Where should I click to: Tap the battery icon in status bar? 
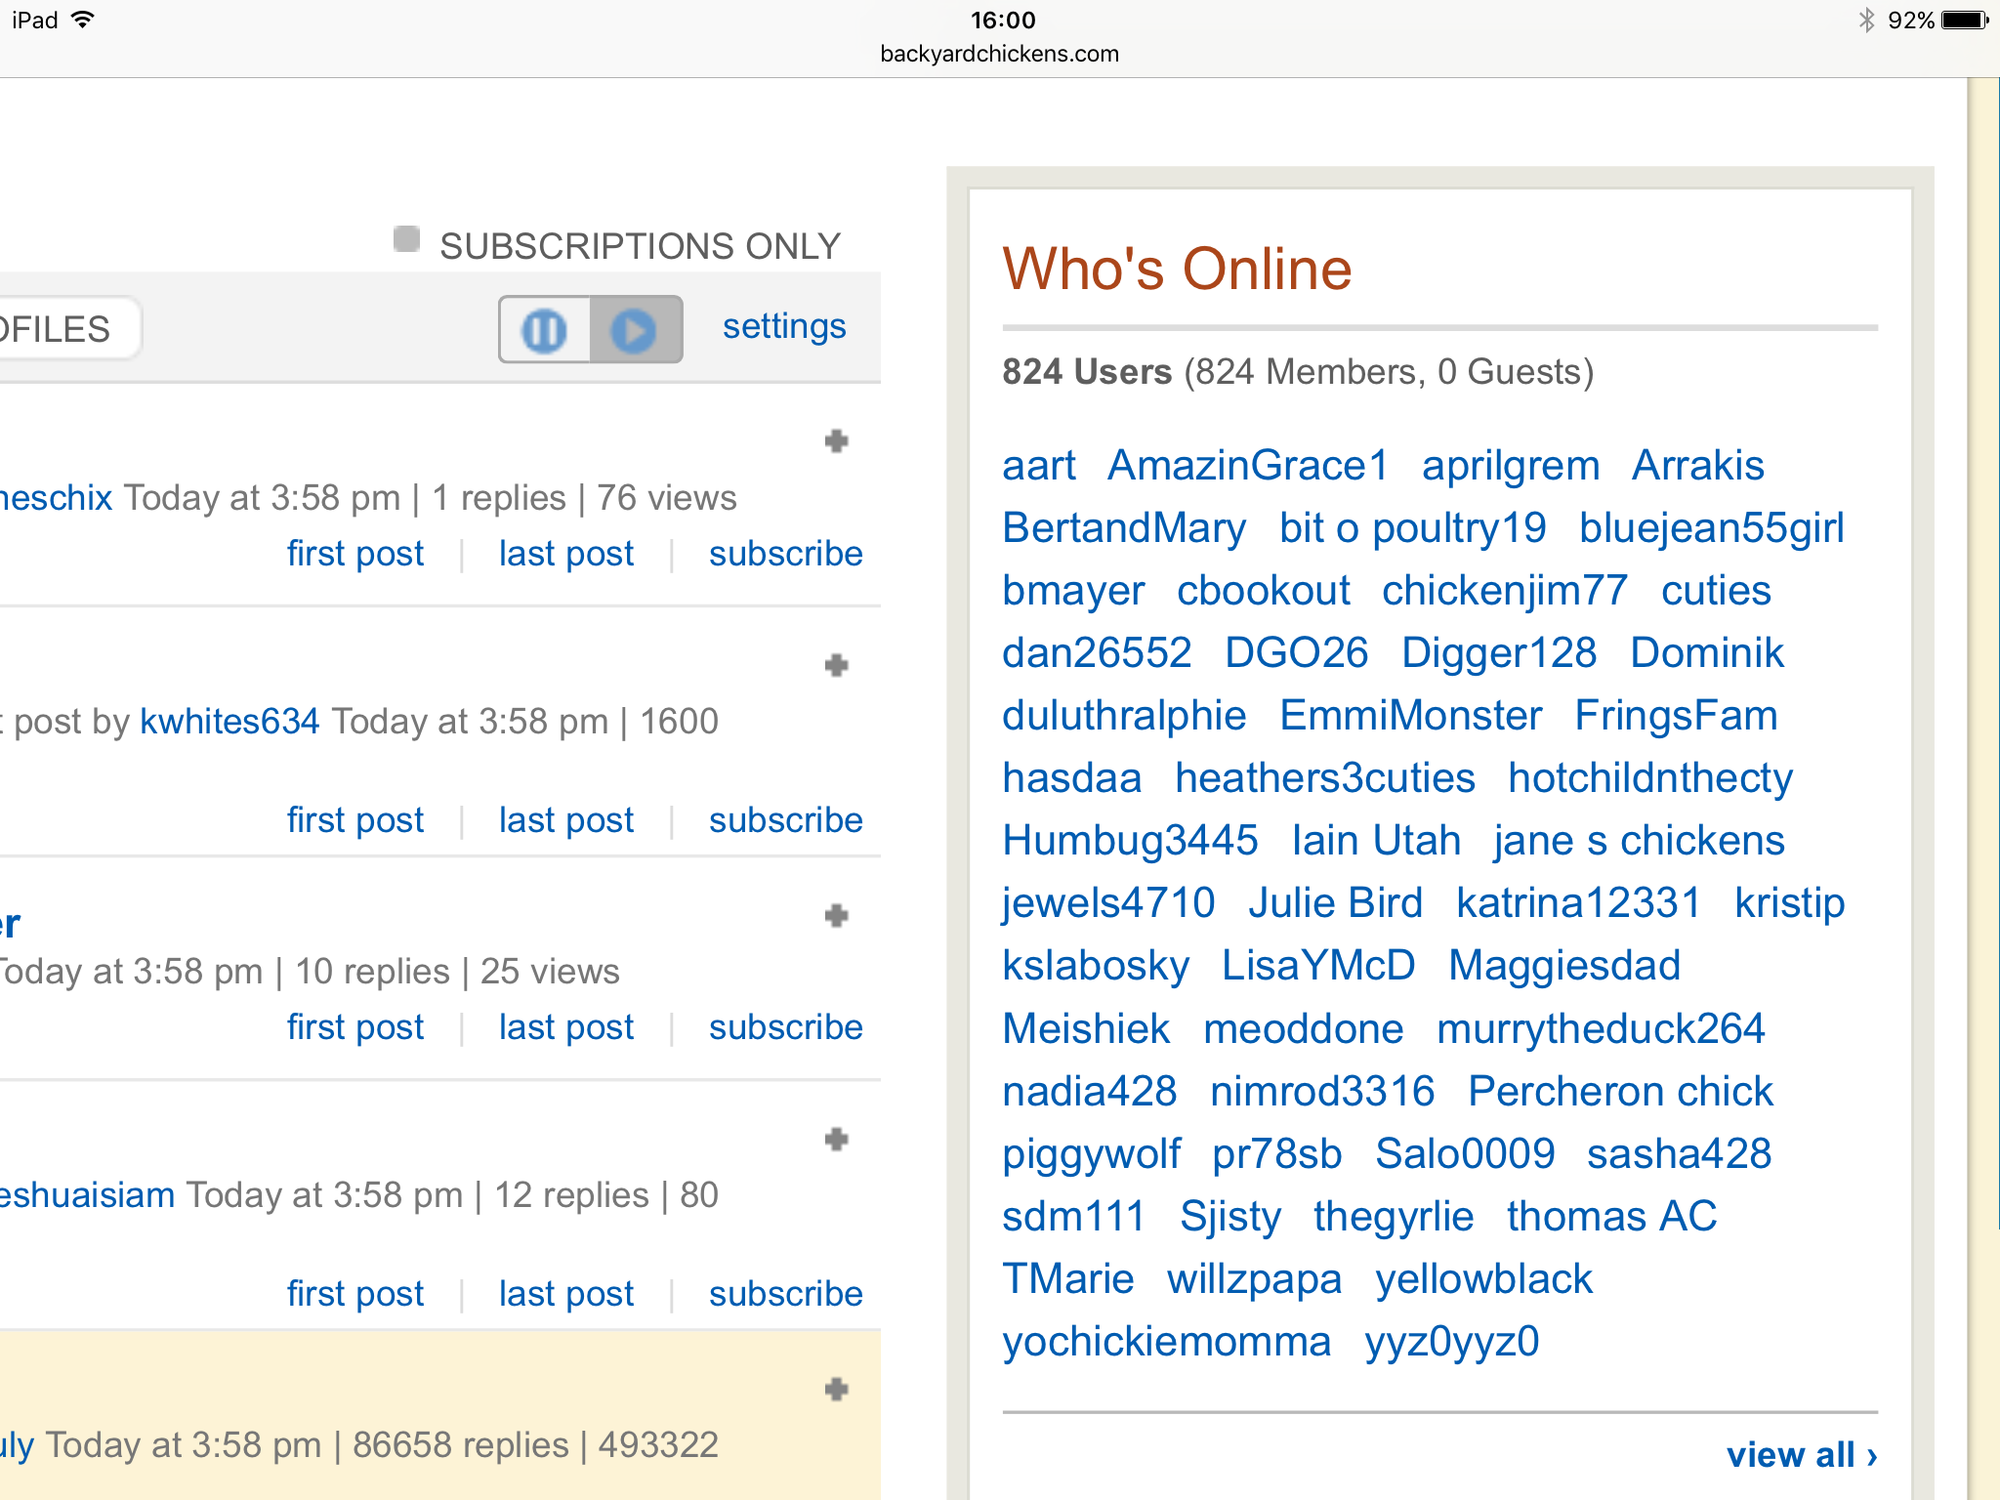point(1964,20)
